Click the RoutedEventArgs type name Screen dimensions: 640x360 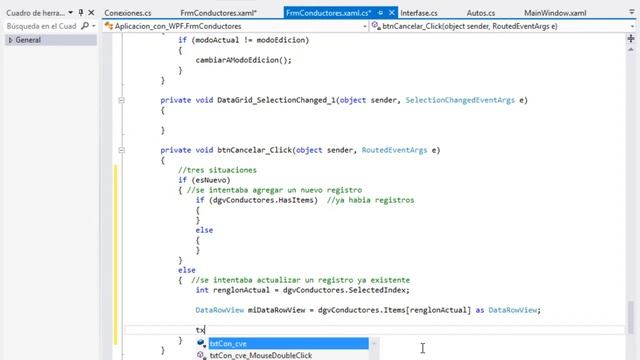(x=394, y=150)
